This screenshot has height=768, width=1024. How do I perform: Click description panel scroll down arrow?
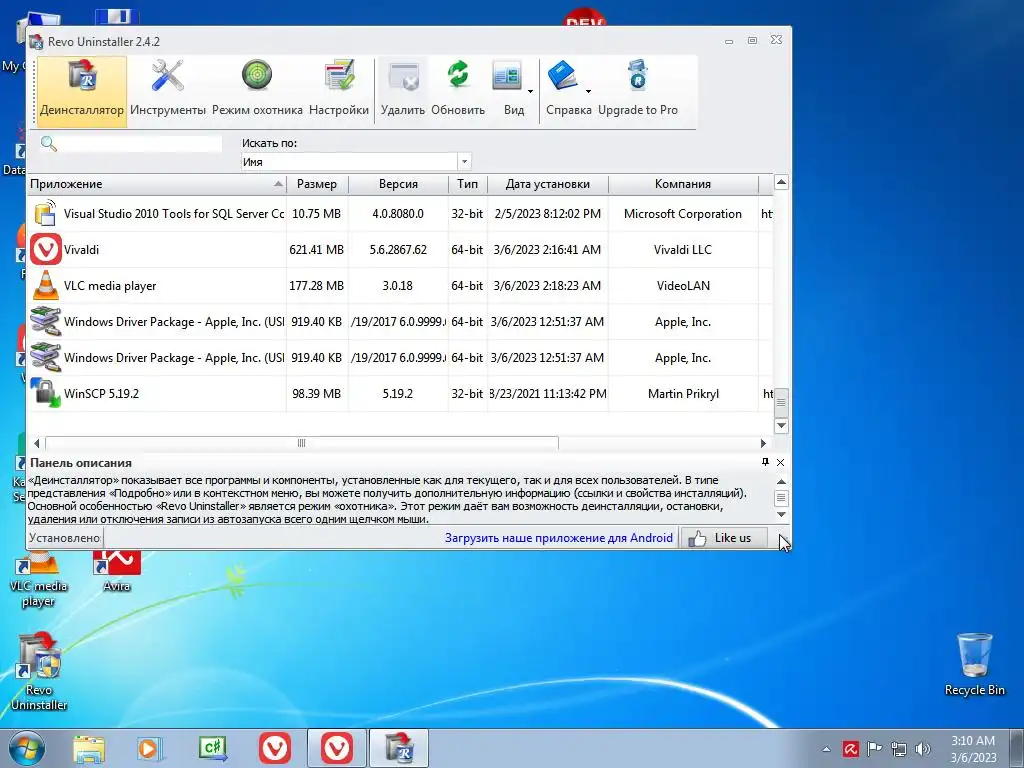point(781,515)
